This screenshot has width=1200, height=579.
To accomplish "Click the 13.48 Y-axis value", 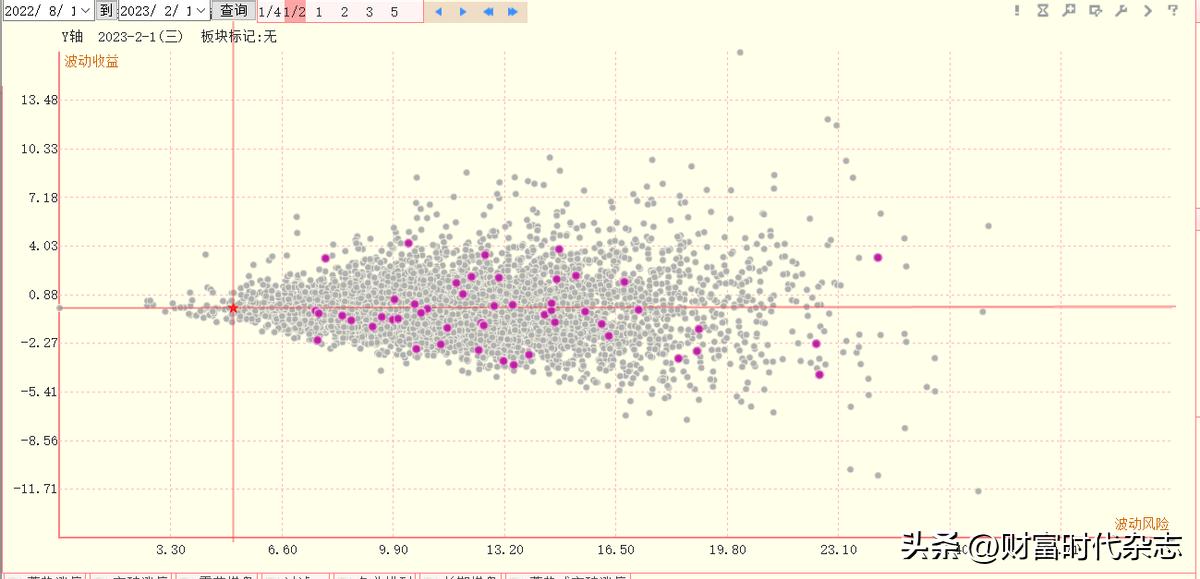I will pos(41,100).
